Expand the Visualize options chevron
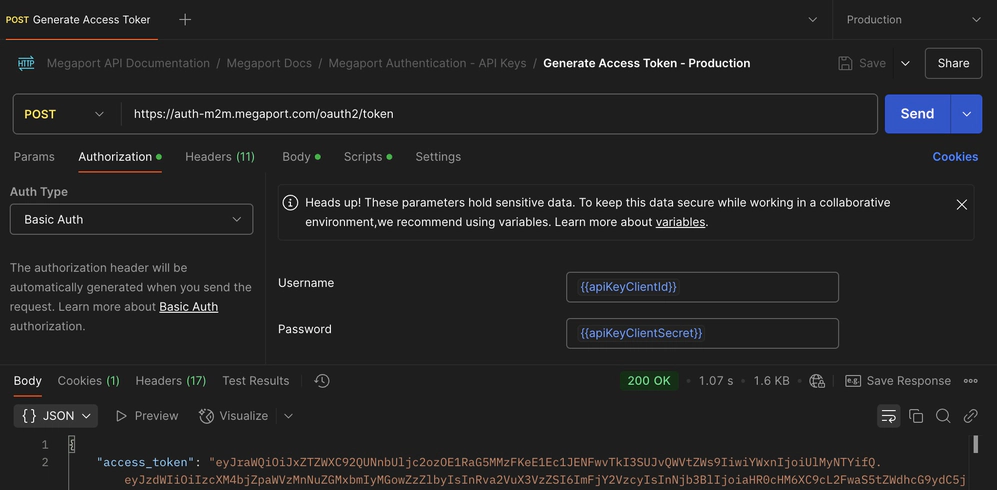The height and width of the screenshot is (490, 997). click(288, 416)
